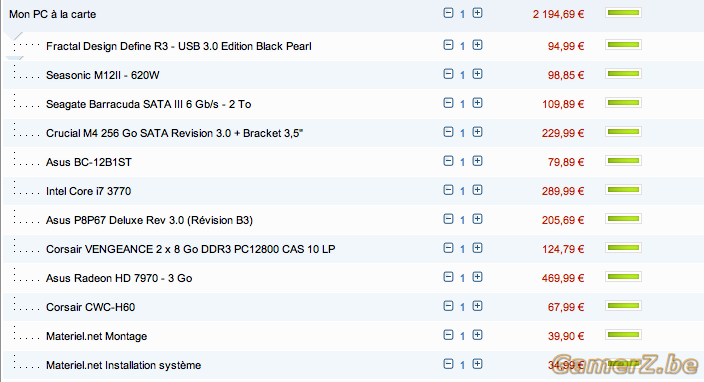The image size is (704, 382).
Task: Click availability bar for Materiel.net Montage
Action: point(623,334)
